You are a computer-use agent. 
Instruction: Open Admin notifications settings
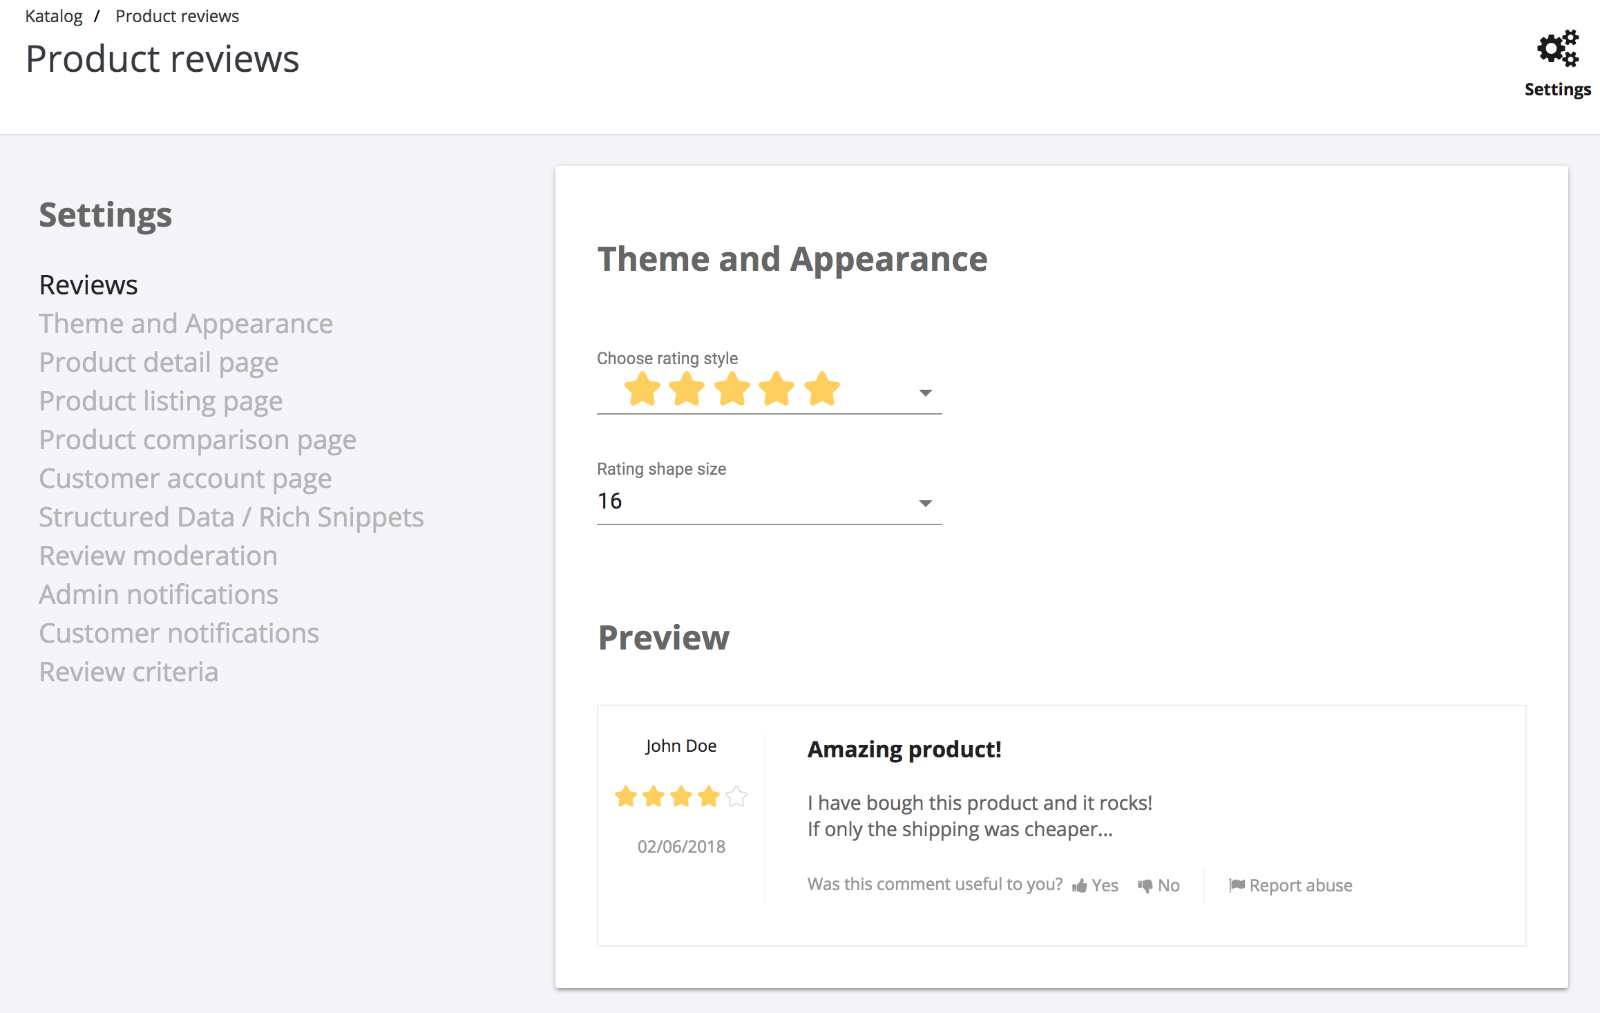pos(159,595)
